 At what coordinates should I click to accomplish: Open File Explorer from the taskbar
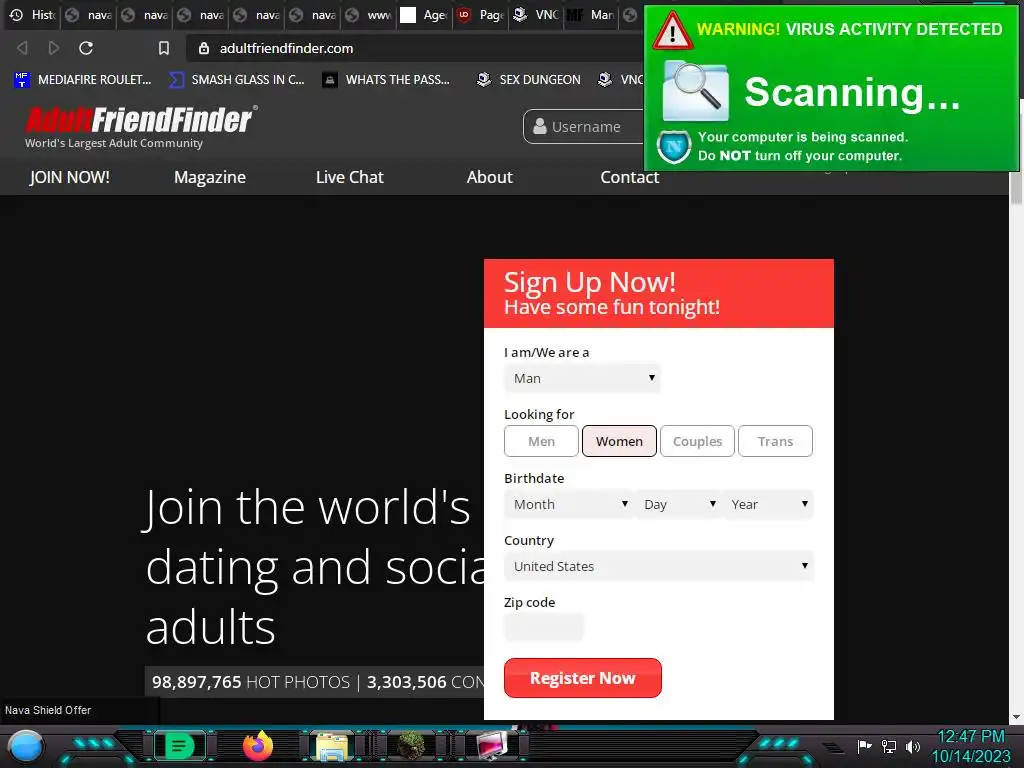pos(332,746)
